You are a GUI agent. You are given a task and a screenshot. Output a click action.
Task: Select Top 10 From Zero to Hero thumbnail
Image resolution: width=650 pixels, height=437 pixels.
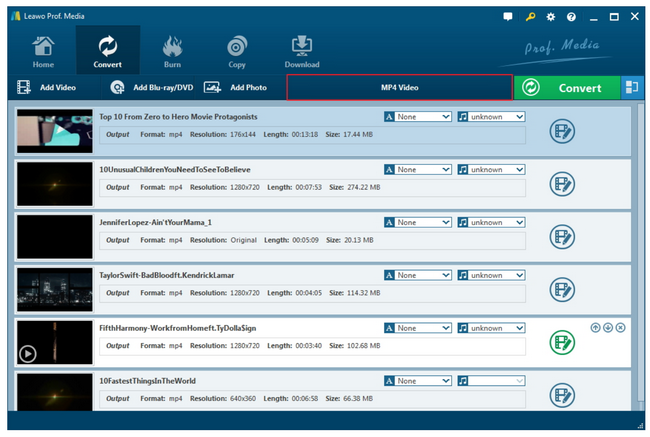coord(55,131)
